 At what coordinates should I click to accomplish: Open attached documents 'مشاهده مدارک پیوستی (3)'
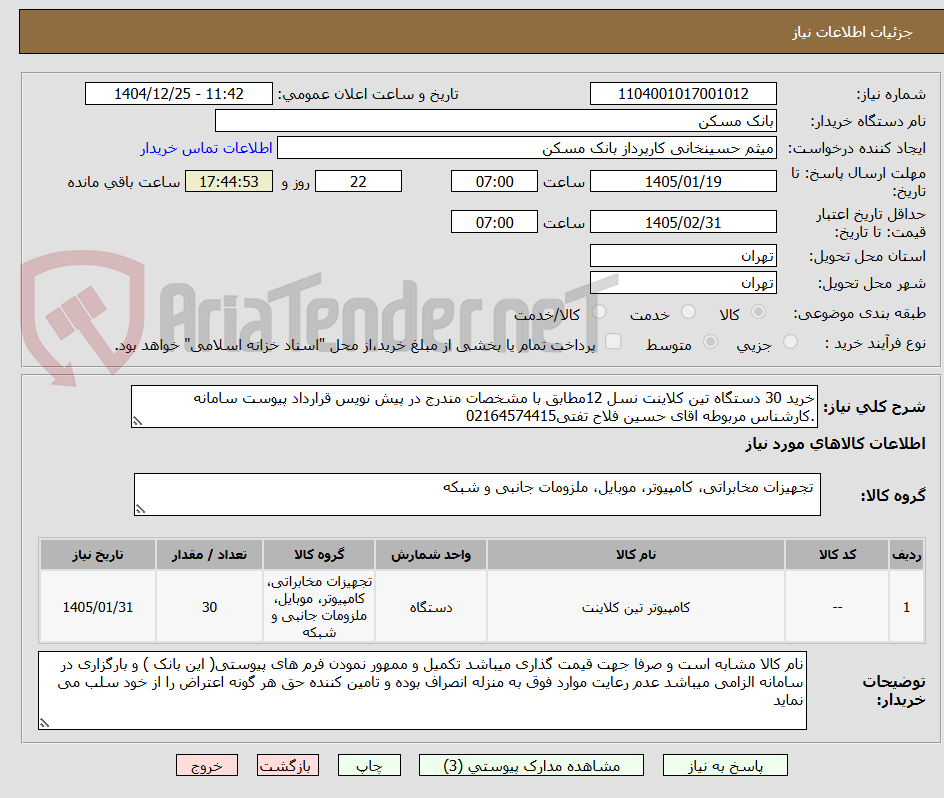click(x=531, y=765)
